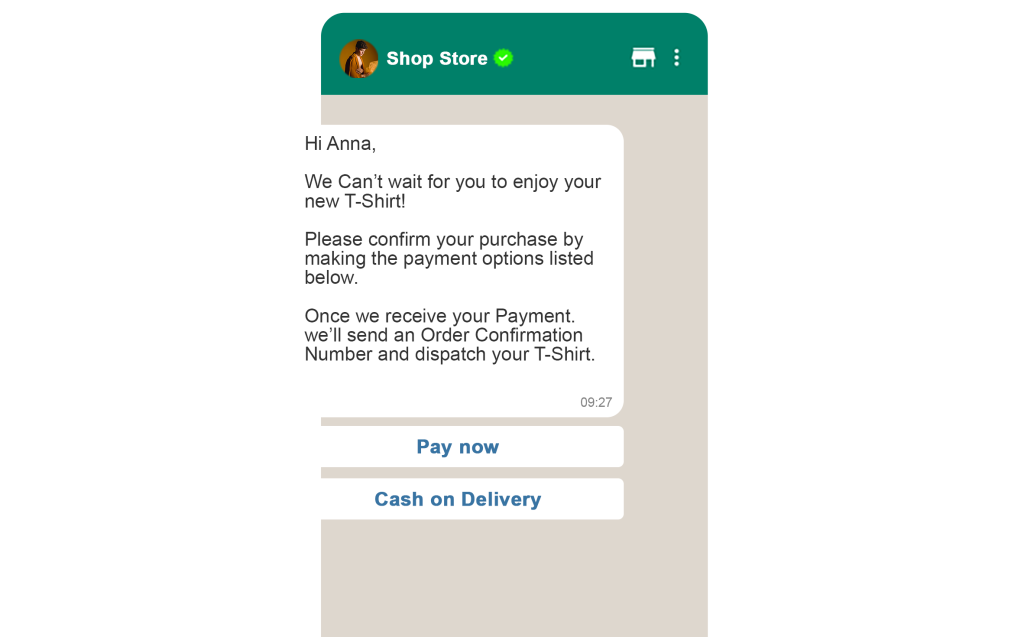The width and height of the screenshot is (1024, 637).
Task: Click the word 'below.' in the message
Action: click(x=331, y=278)
